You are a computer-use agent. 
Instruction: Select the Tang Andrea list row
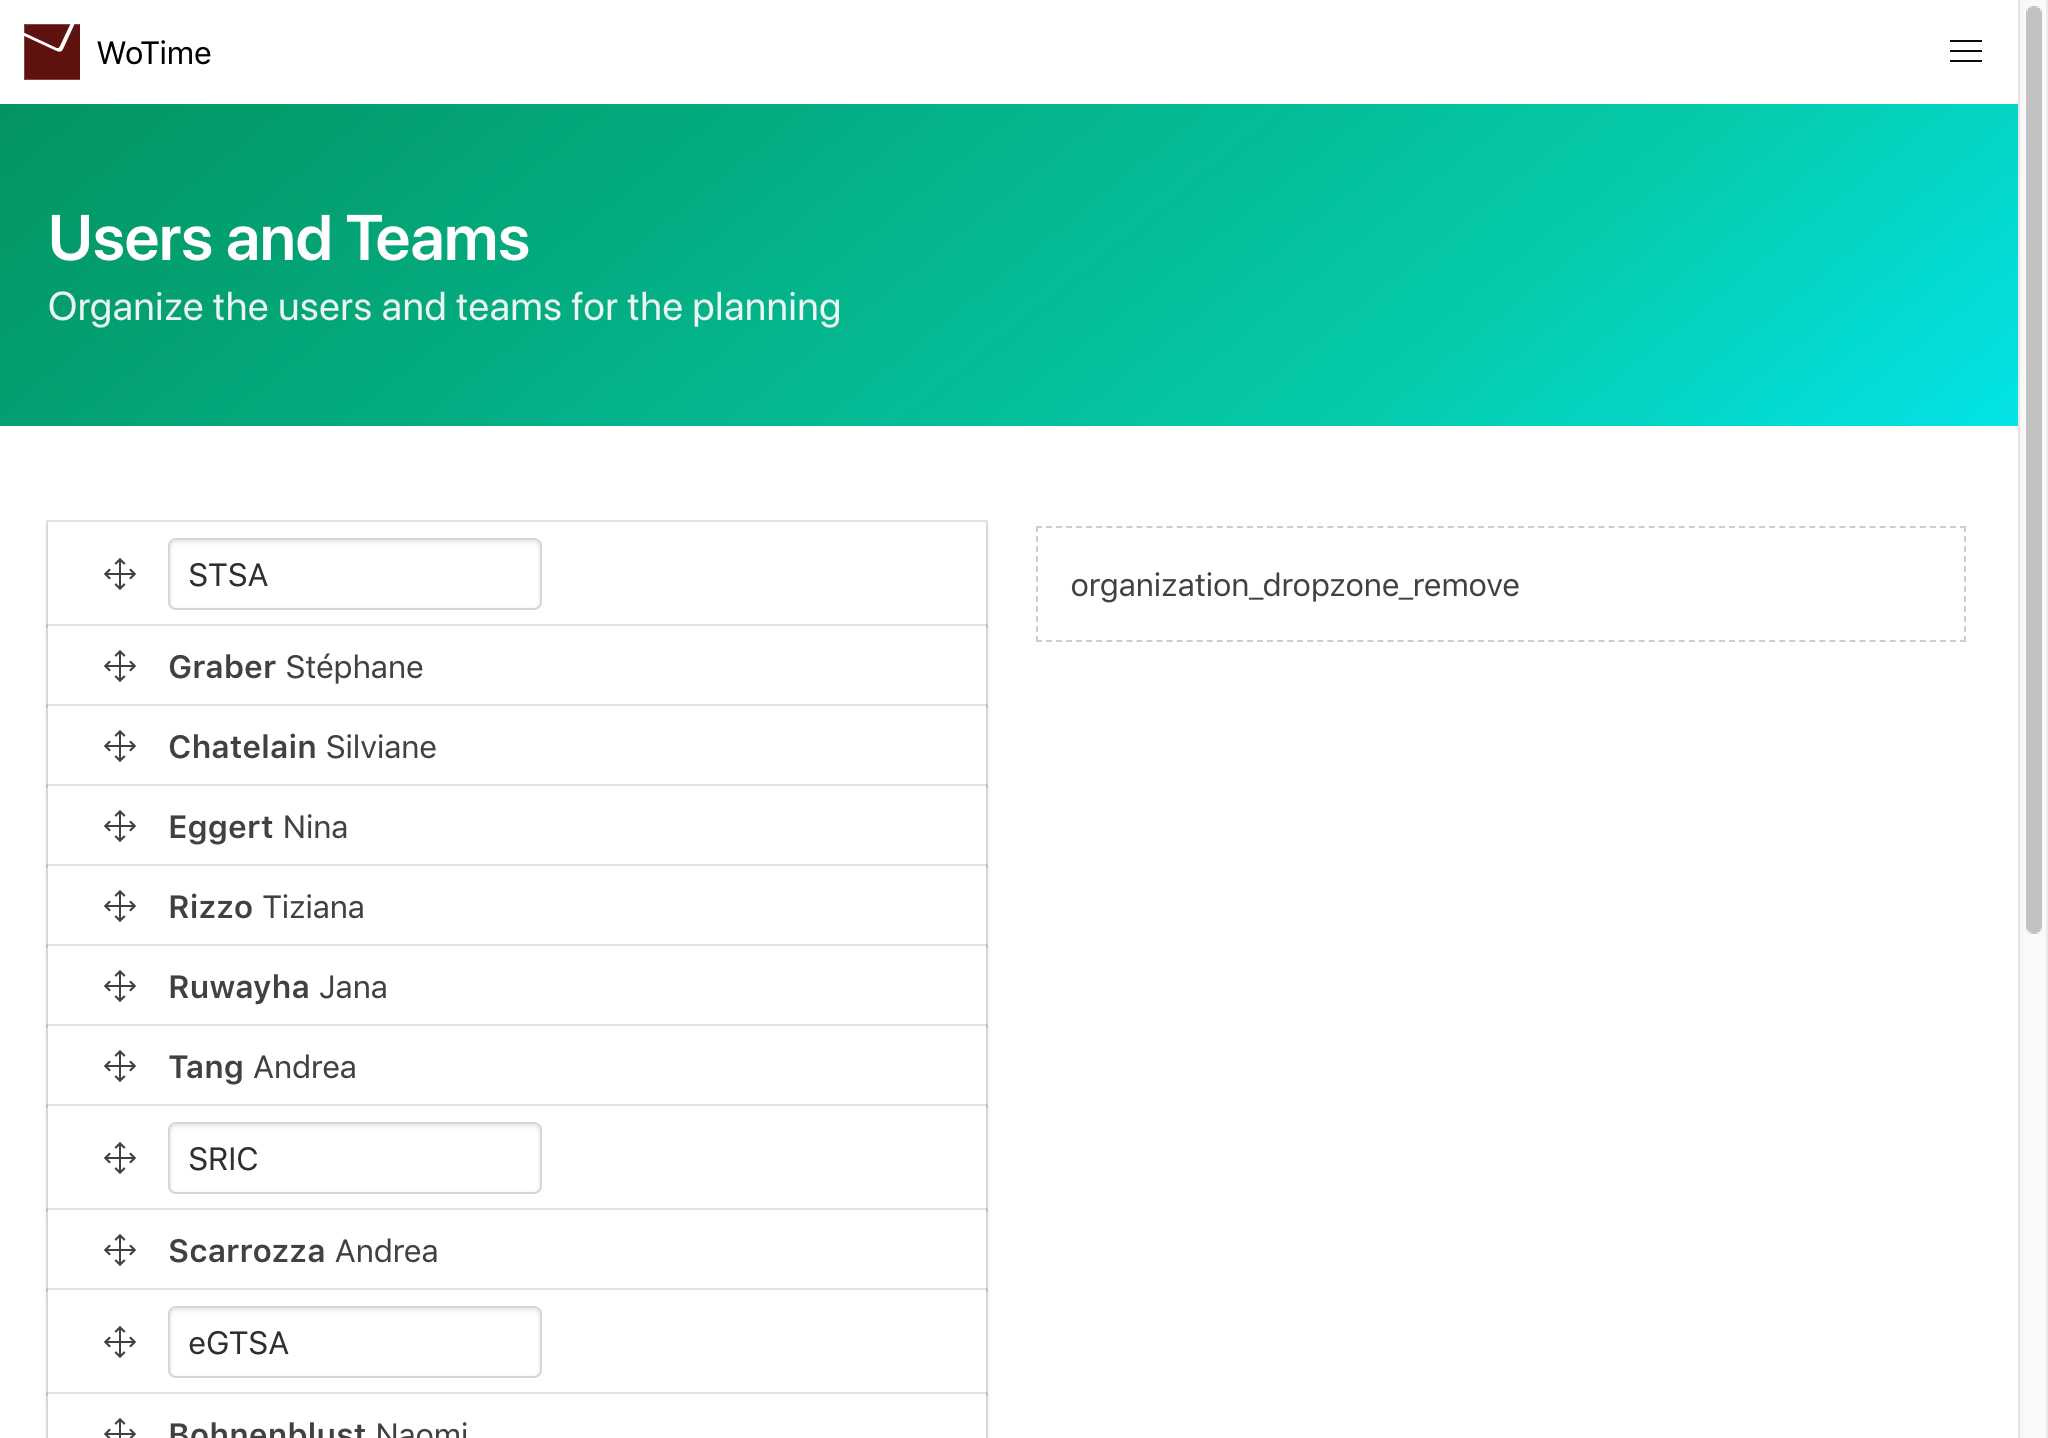600,1066
